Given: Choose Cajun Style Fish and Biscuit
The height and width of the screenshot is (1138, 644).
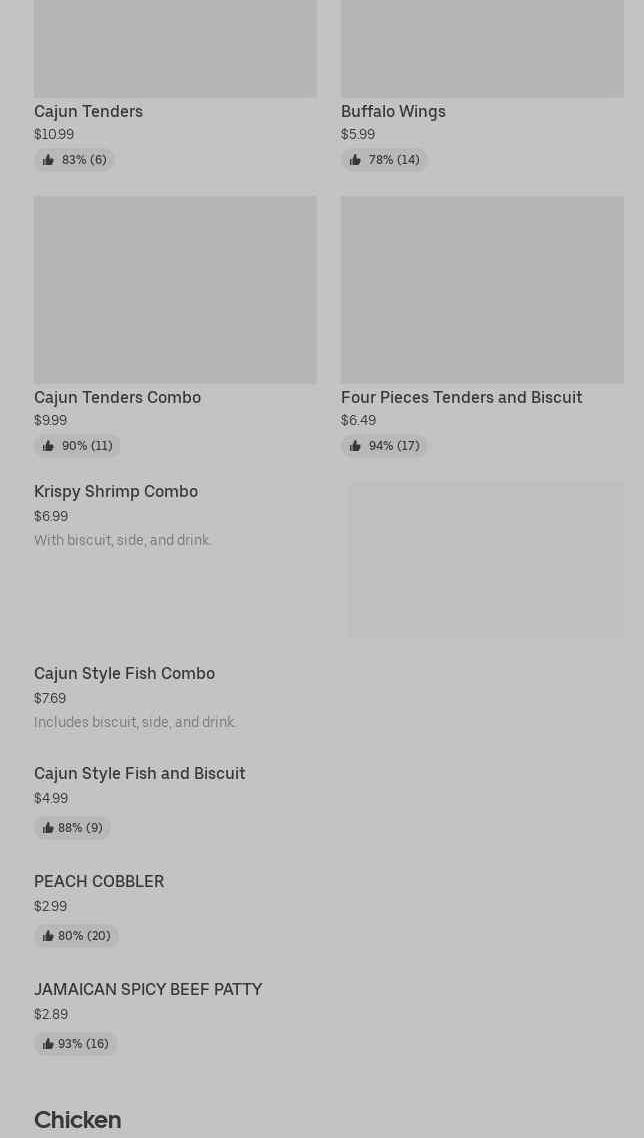Looking at the screenshot, I should [139, 773].
